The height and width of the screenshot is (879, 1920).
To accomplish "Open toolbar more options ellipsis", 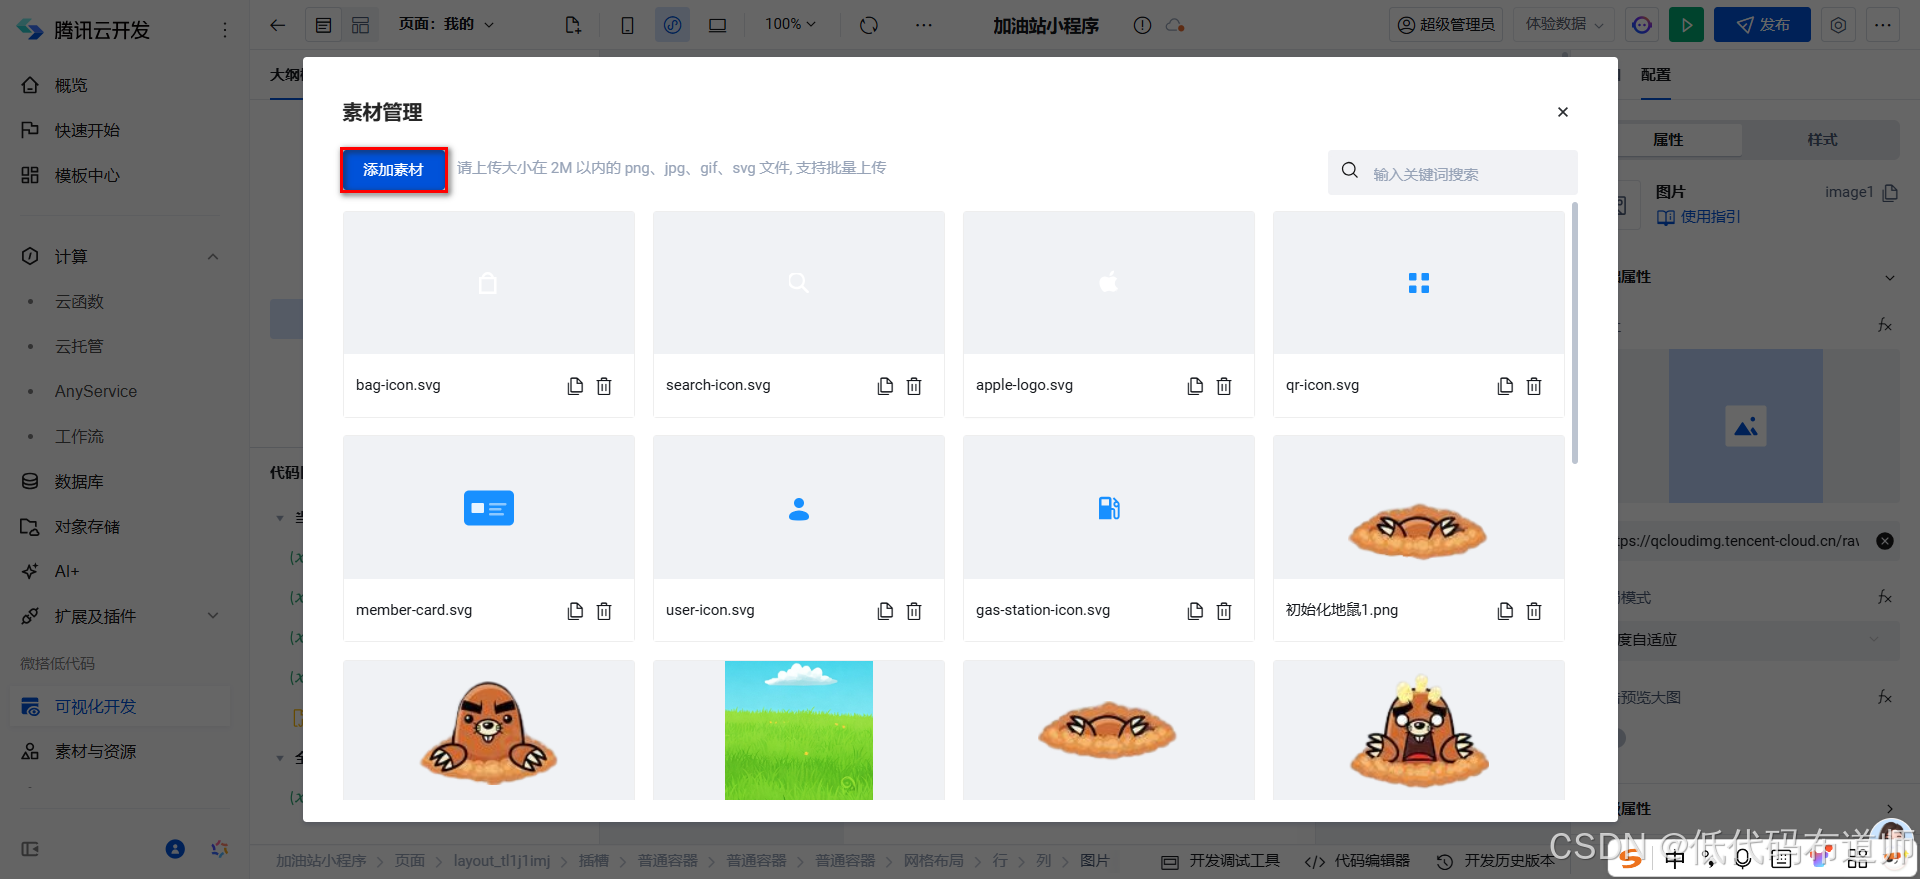I will tap(923, 25).
